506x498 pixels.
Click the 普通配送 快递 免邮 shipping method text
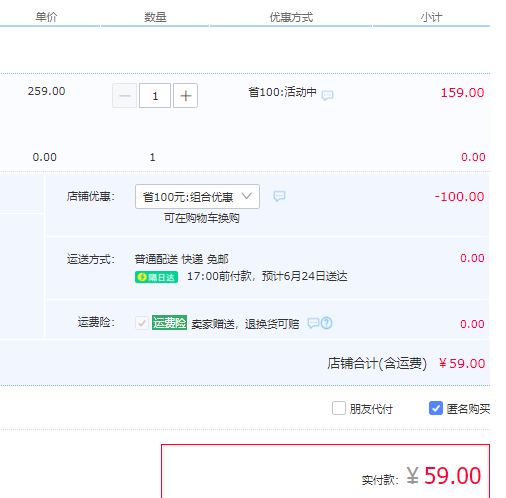tap(182, 259)
